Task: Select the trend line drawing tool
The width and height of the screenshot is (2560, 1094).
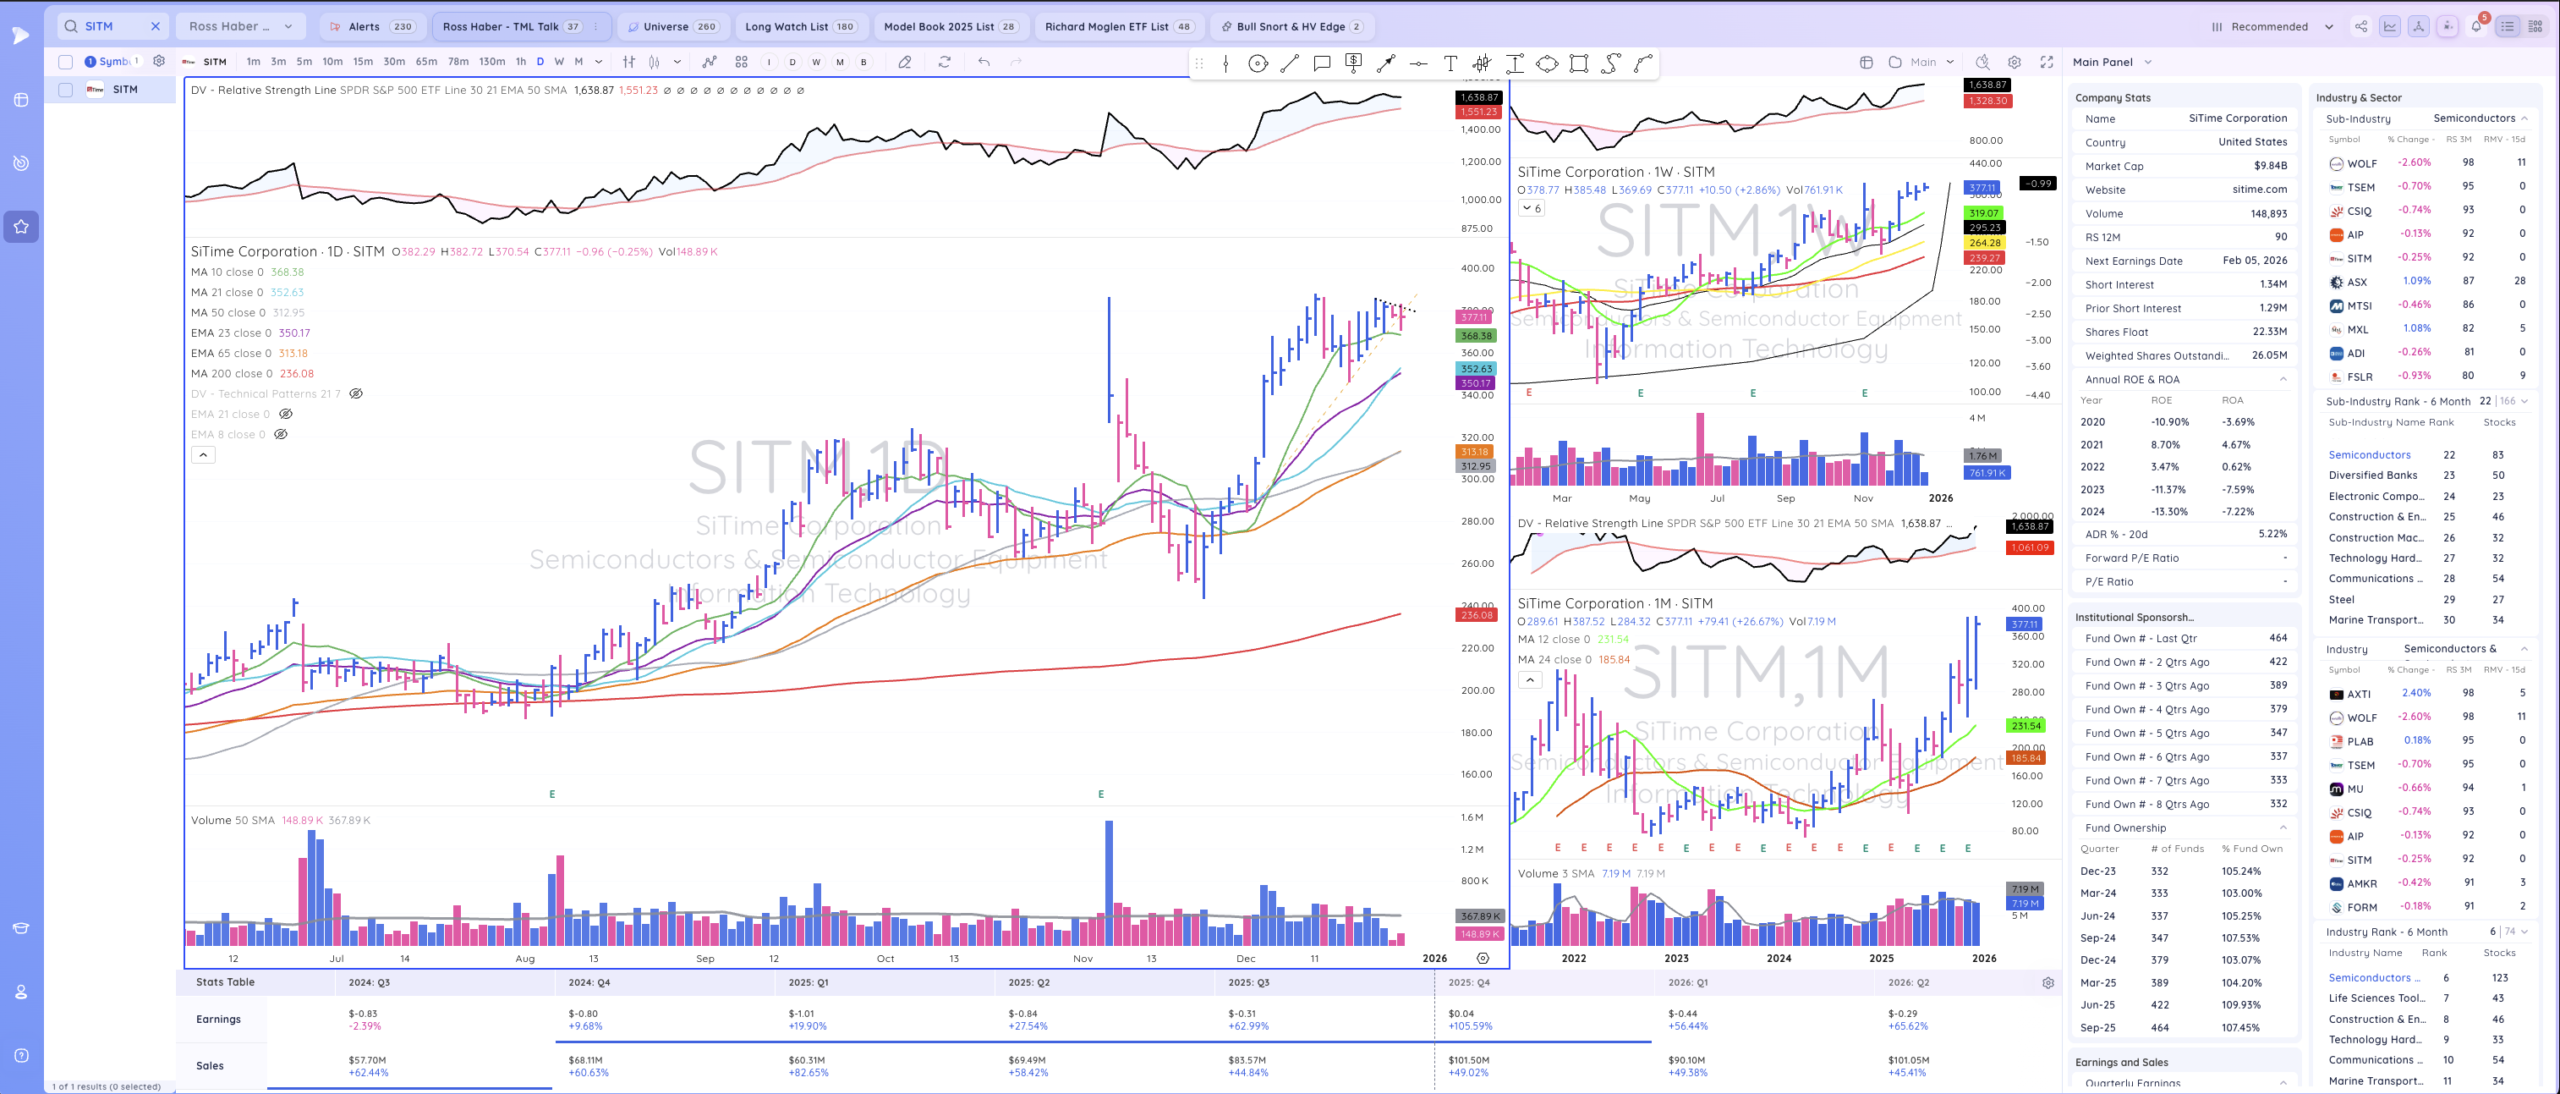Action: pos(1290,63)
